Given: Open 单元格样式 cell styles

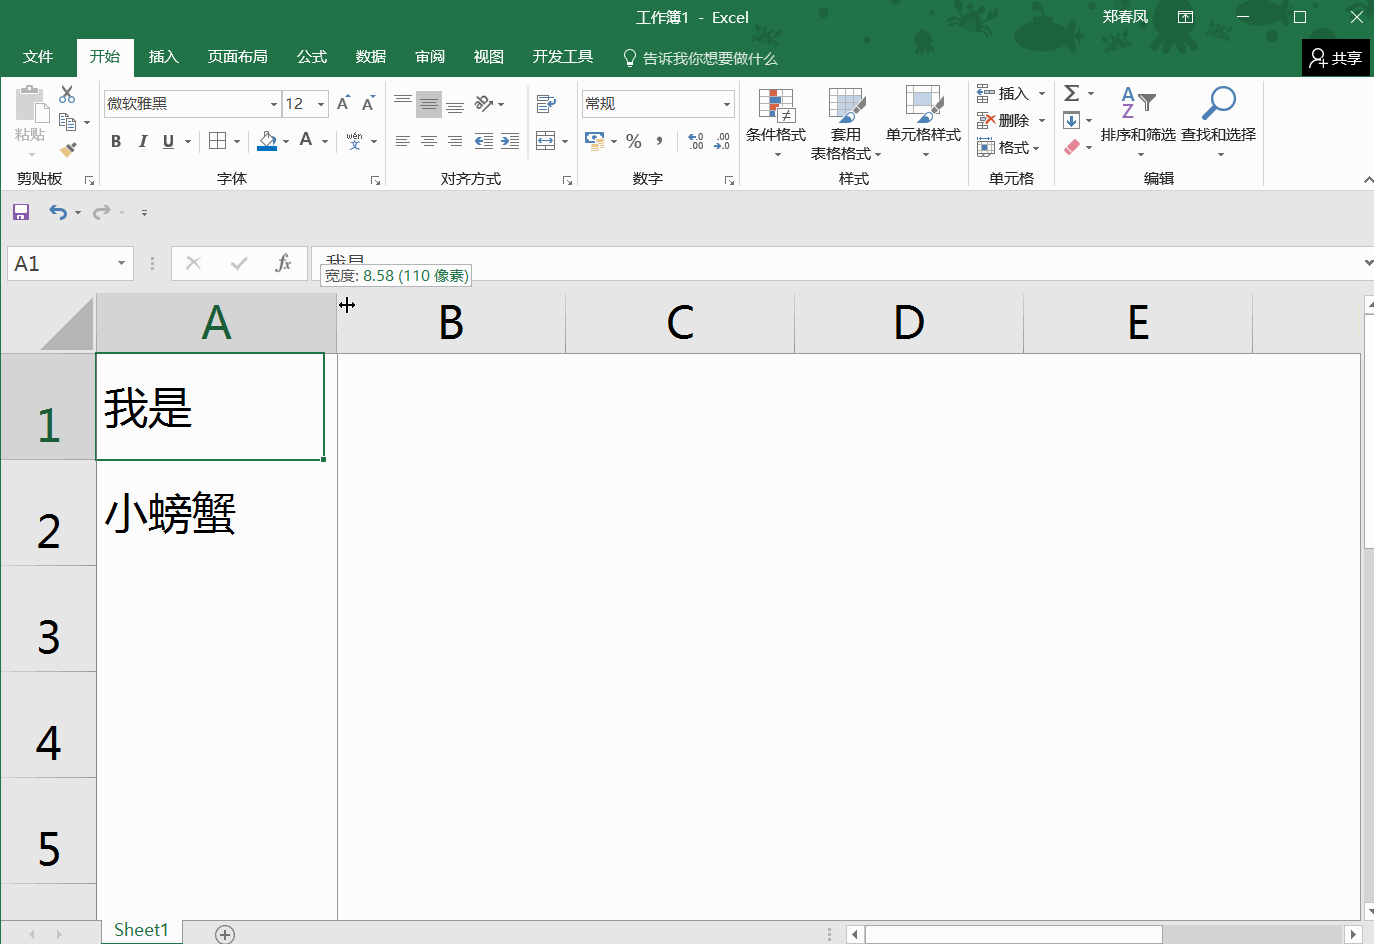Looking at the screenshot, I should pos(924,122).
